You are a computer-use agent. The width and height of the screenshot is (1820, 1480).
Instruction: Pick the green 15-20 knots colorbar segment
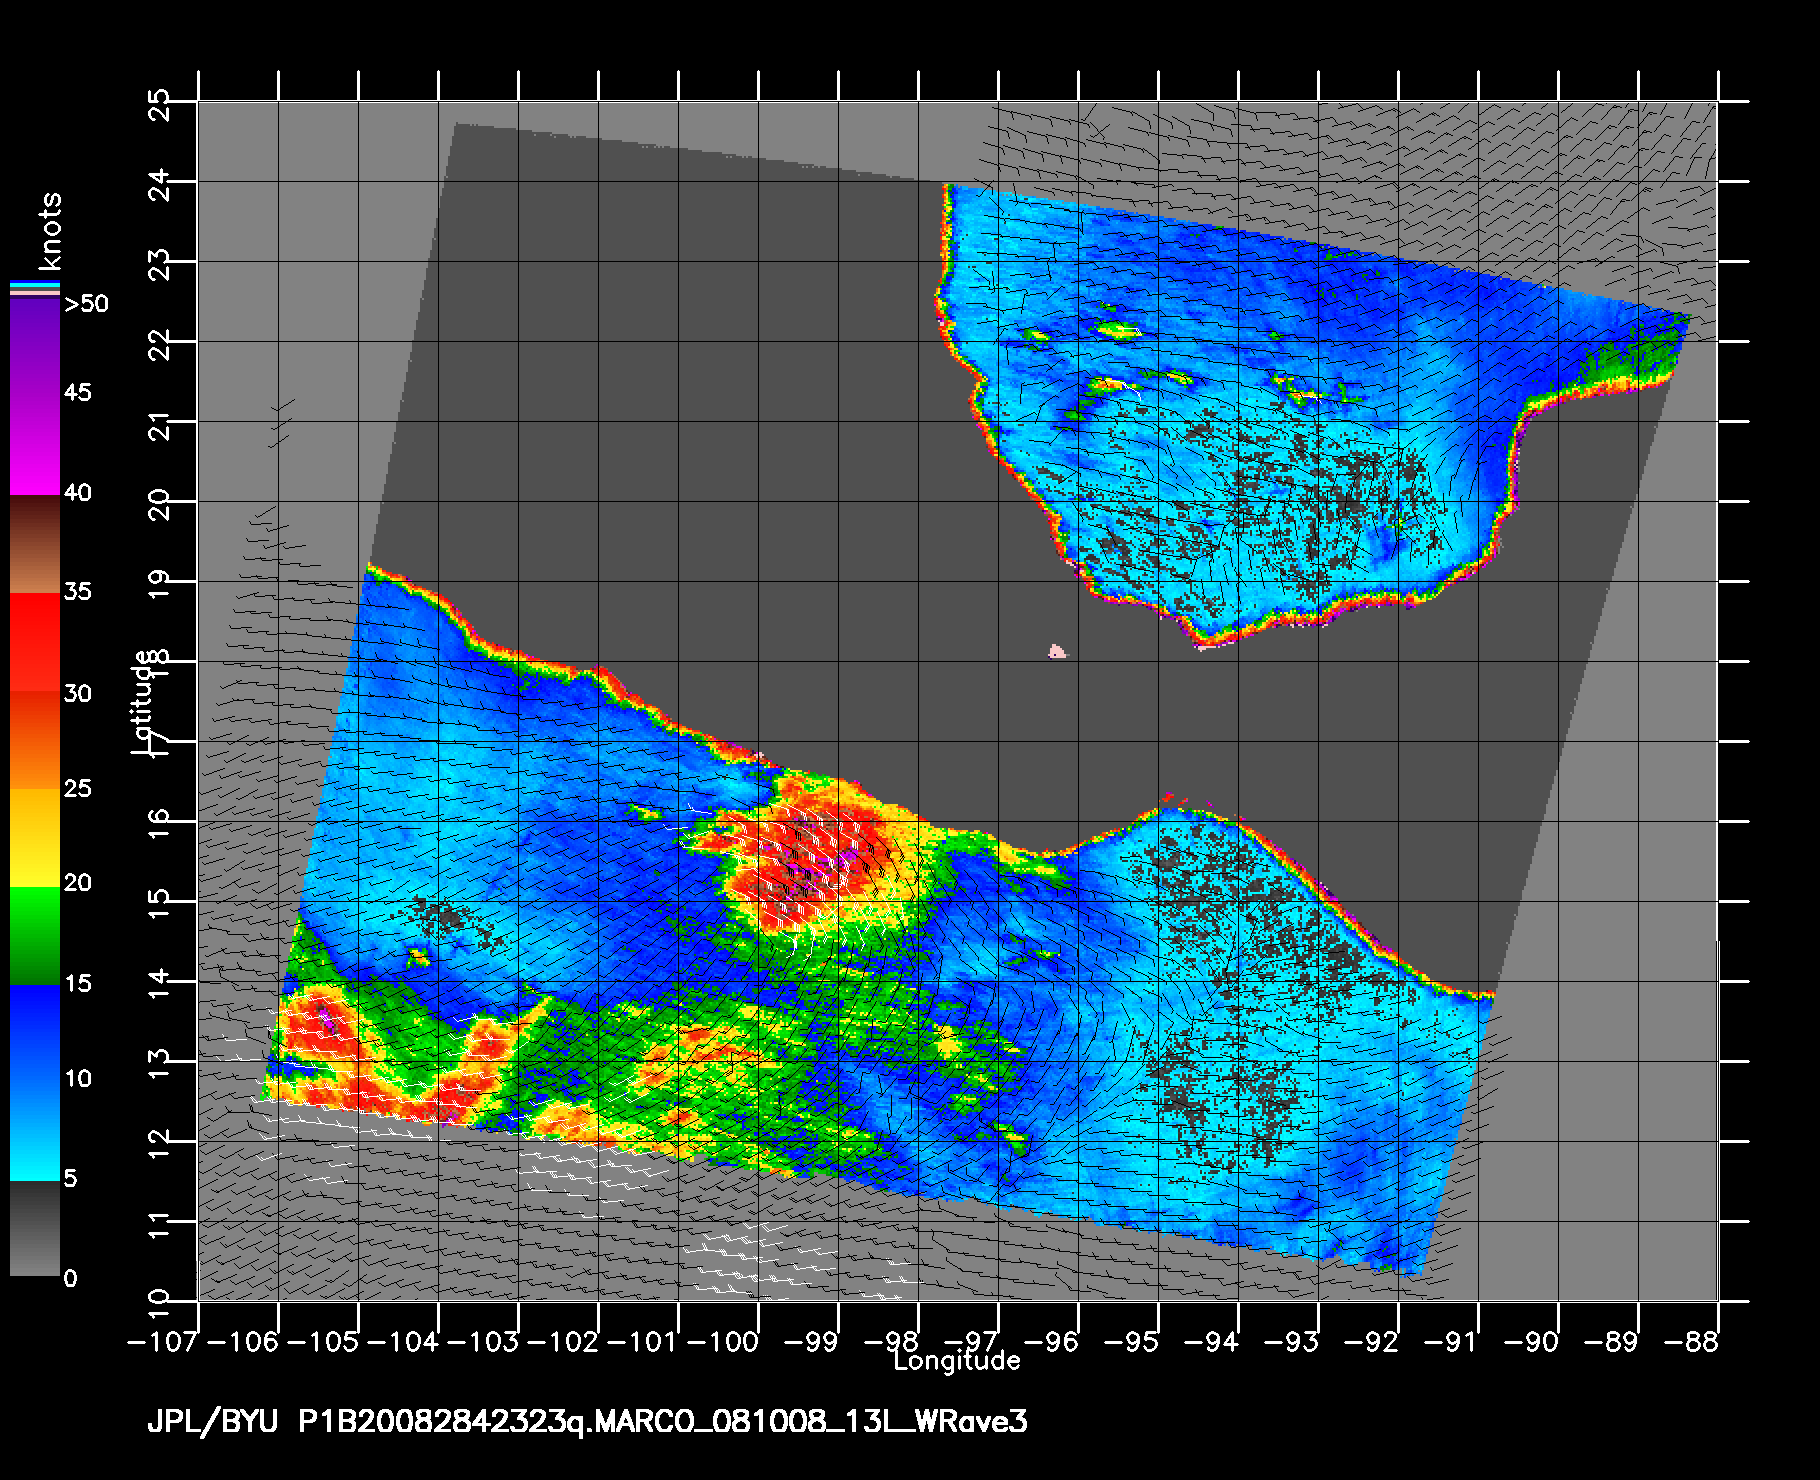(35, 935)
